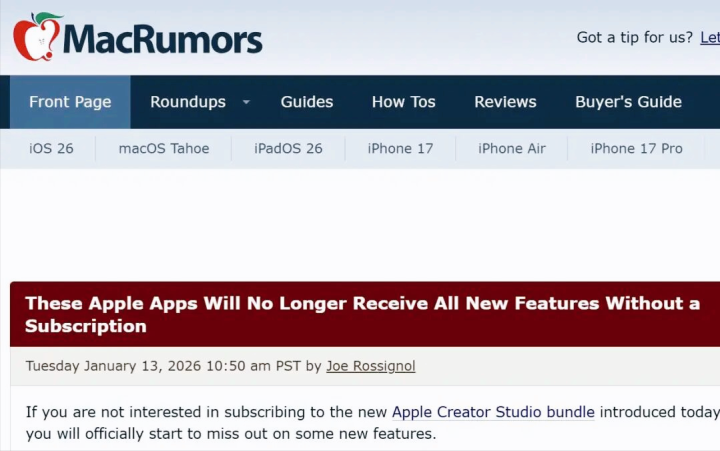This screenshot has width=720, height=451.
Task: Go to the Guides section
Action: [x=307, y=102]
